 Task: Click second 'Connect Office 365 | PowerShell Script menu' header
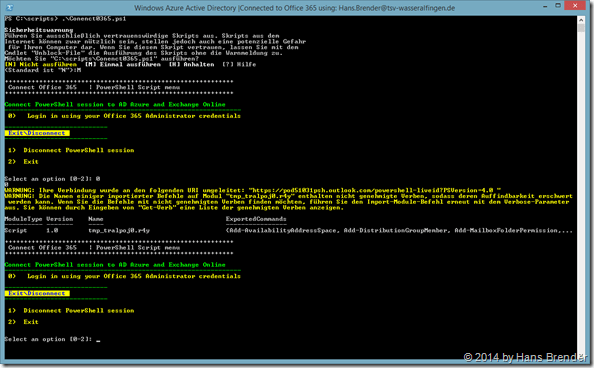coord(94,247)
